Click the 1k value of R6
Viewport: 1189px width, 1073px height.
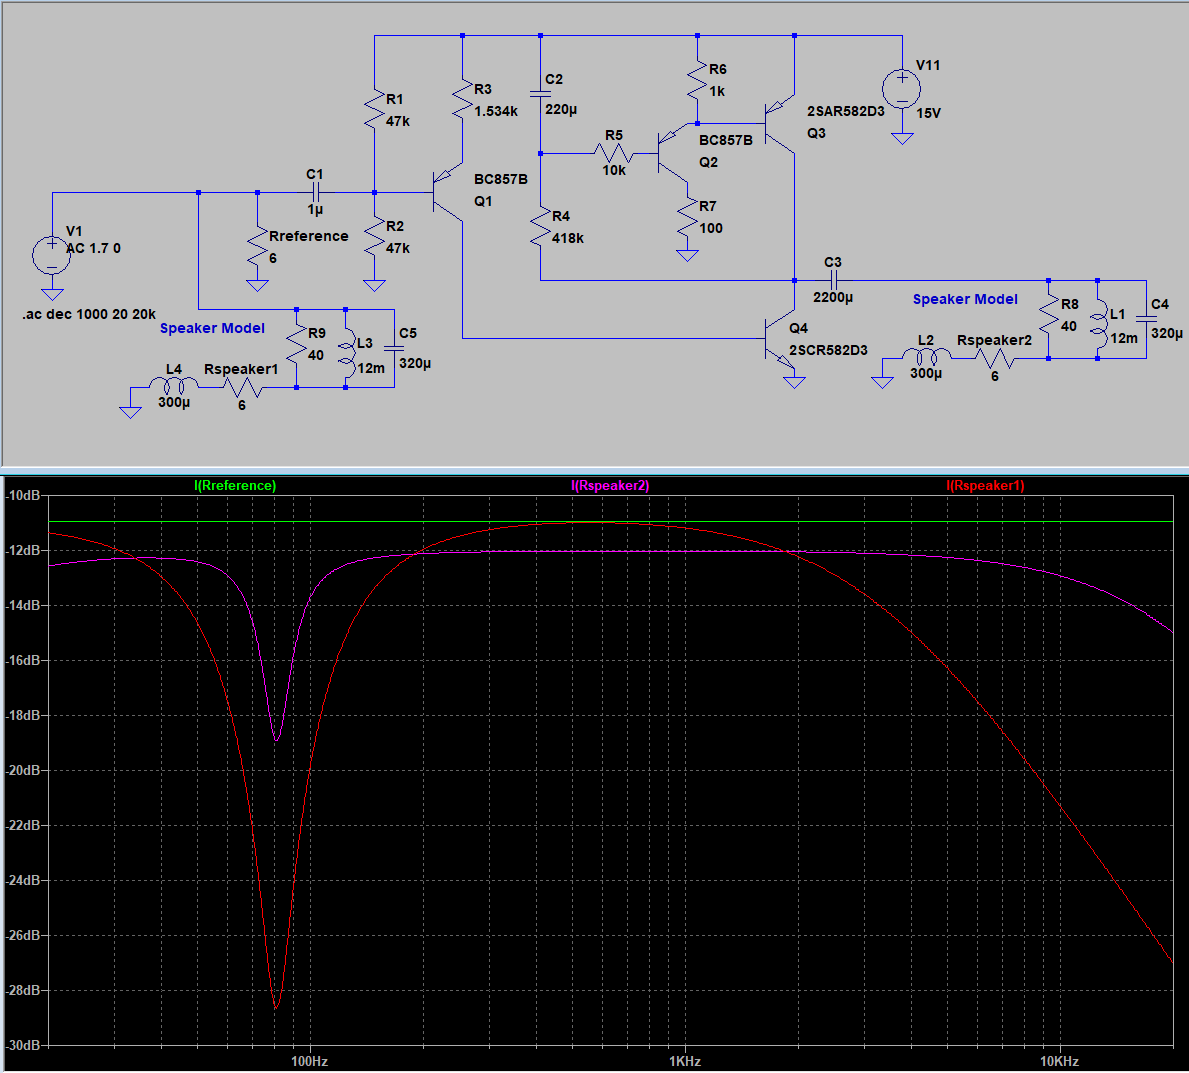click(x=717, y=92)
